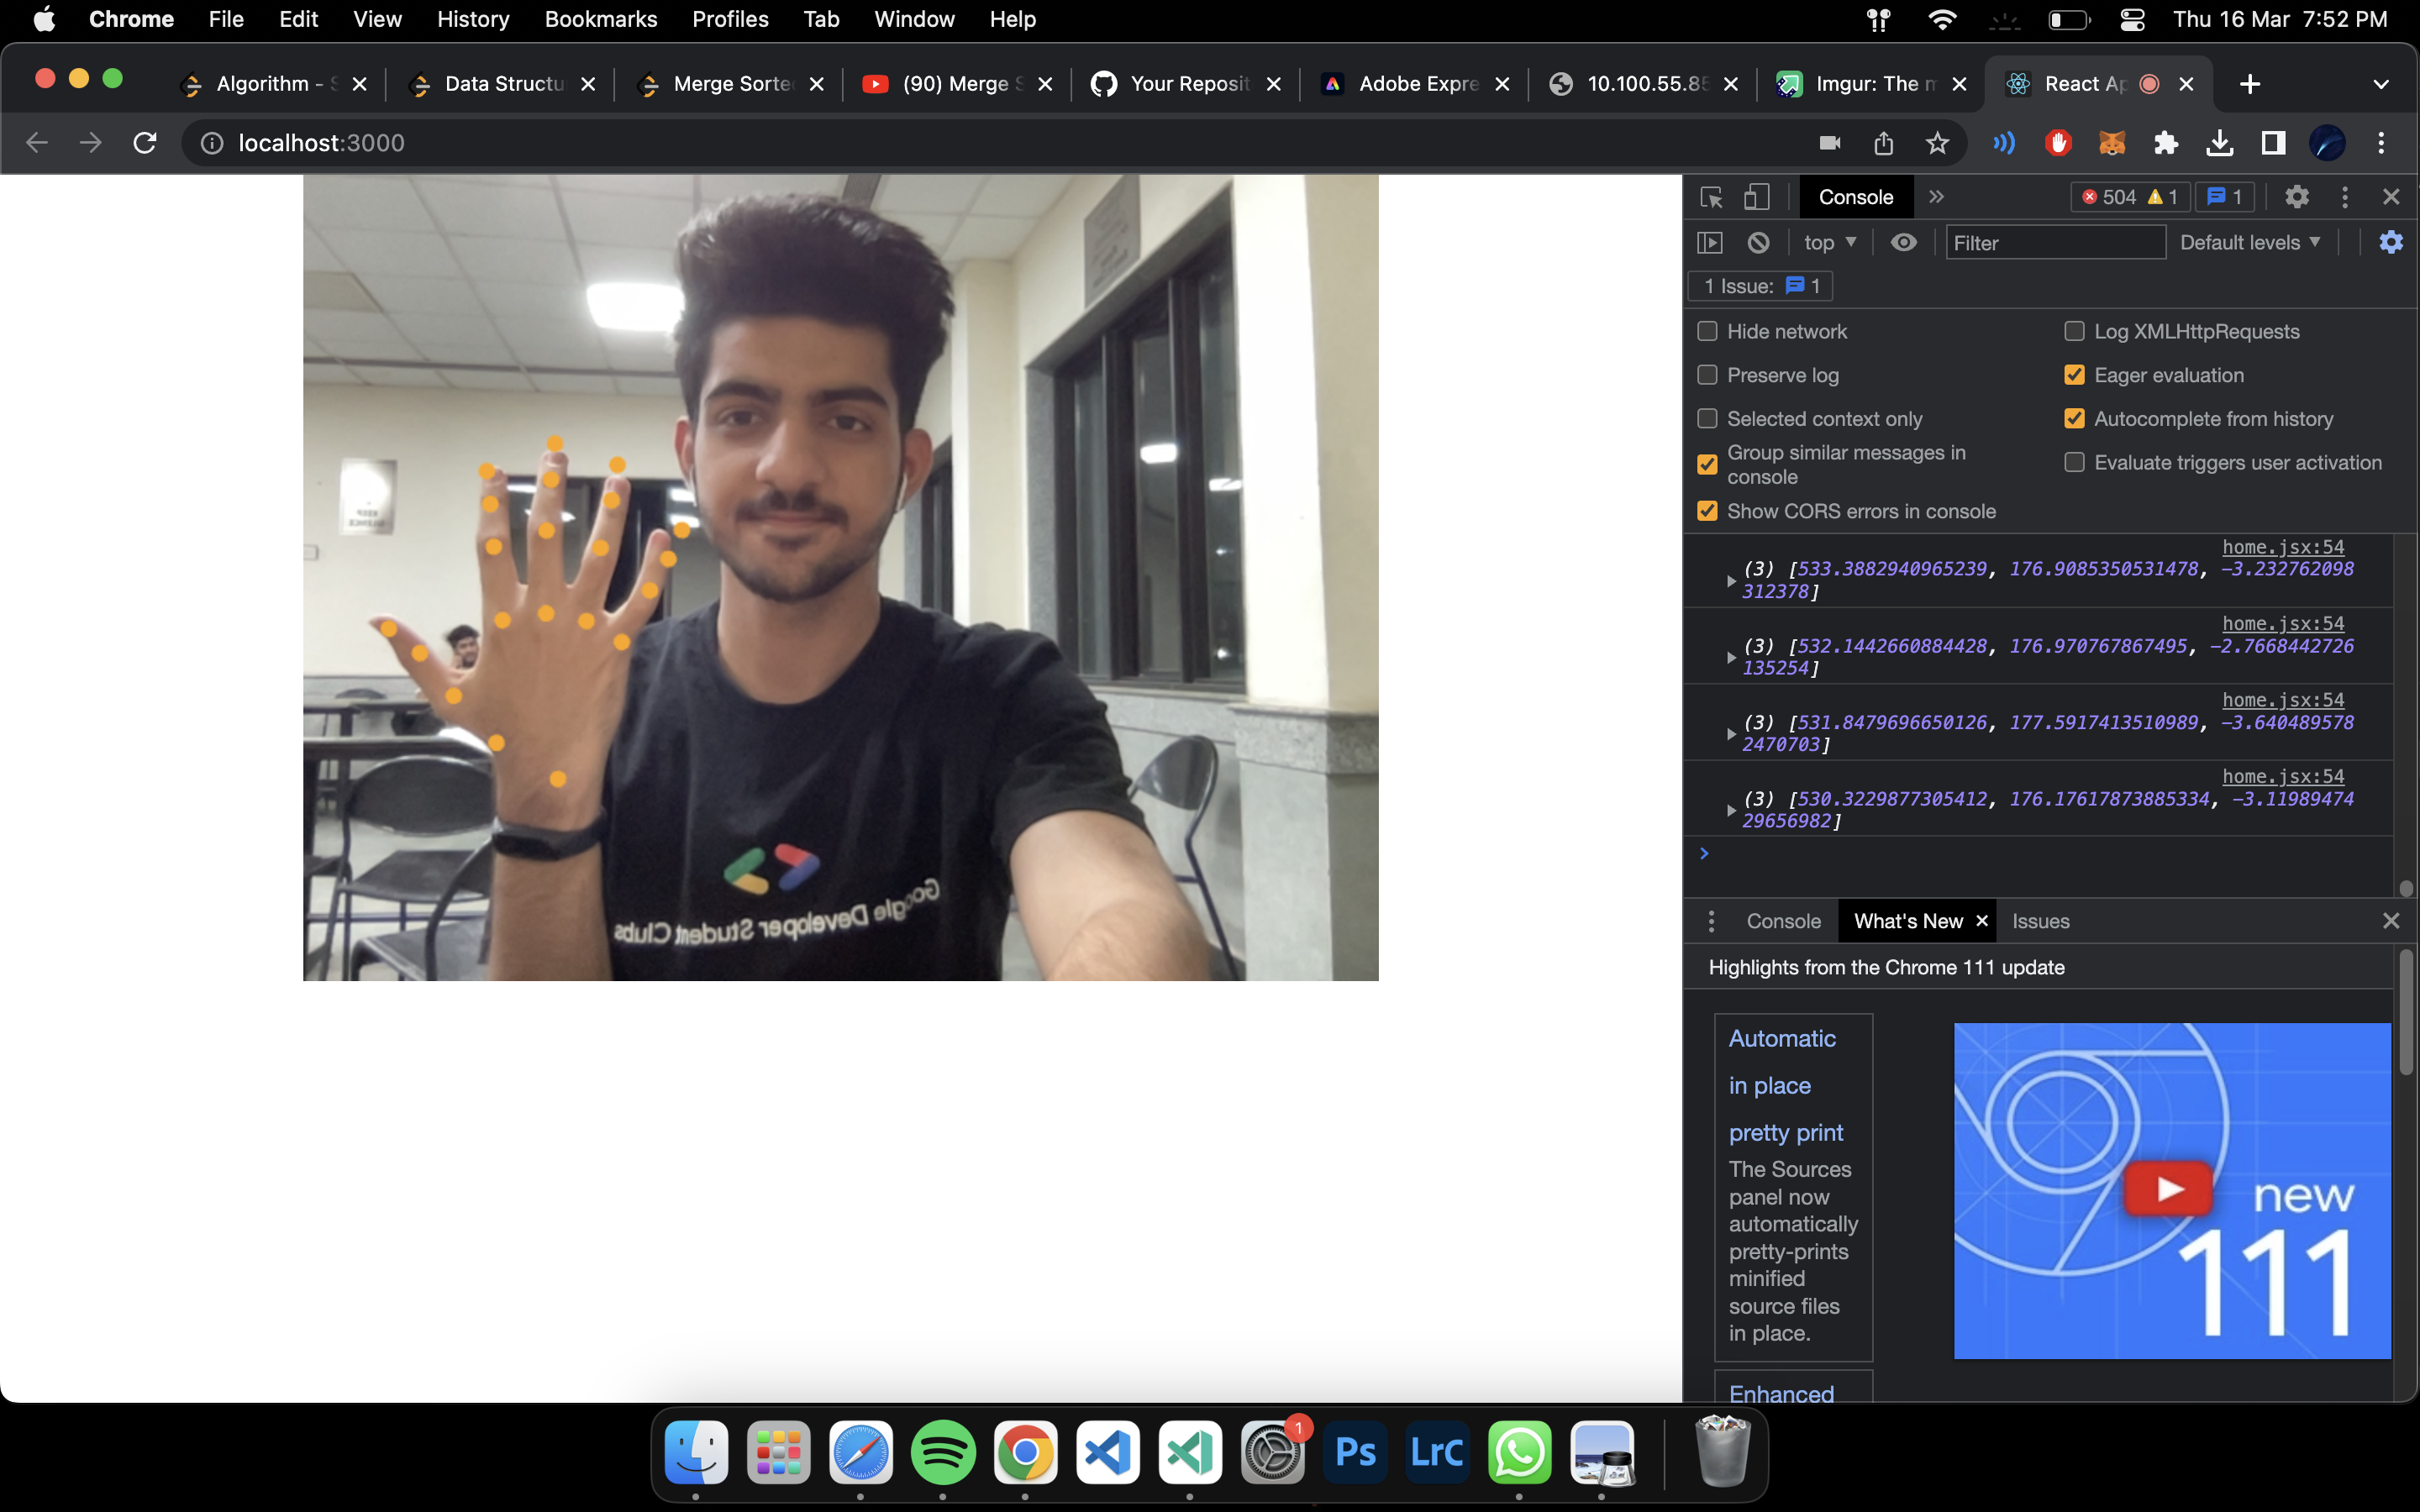Bookmark this page with the star icon
Screen dimensions: 2420x1512
1937,143
